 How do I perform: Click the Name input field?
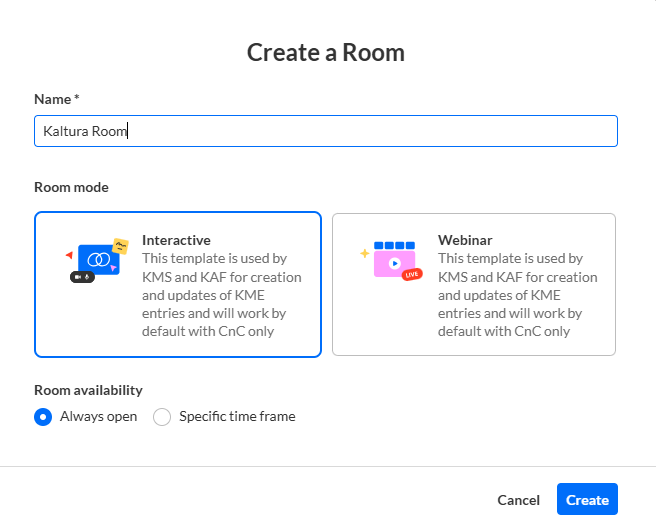click(325, 131)
